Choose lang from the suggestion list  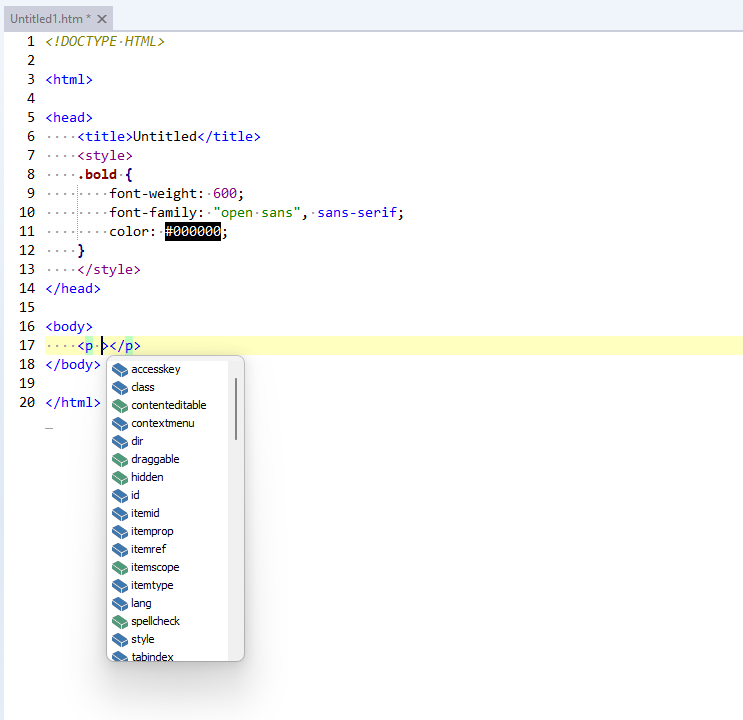(141, 603)
